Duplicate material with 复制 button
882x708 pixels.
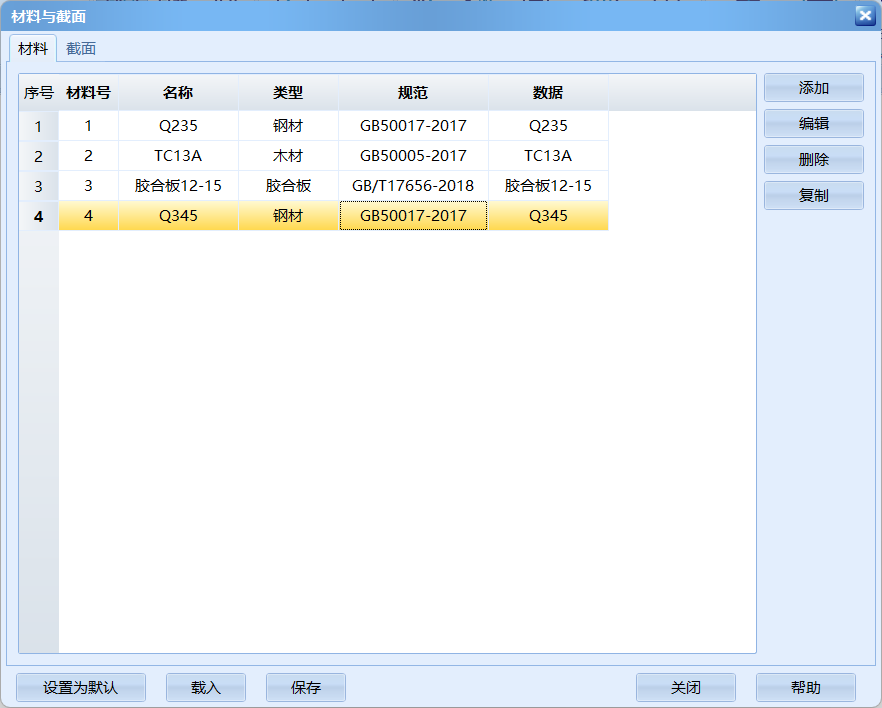tap(813, 196)
